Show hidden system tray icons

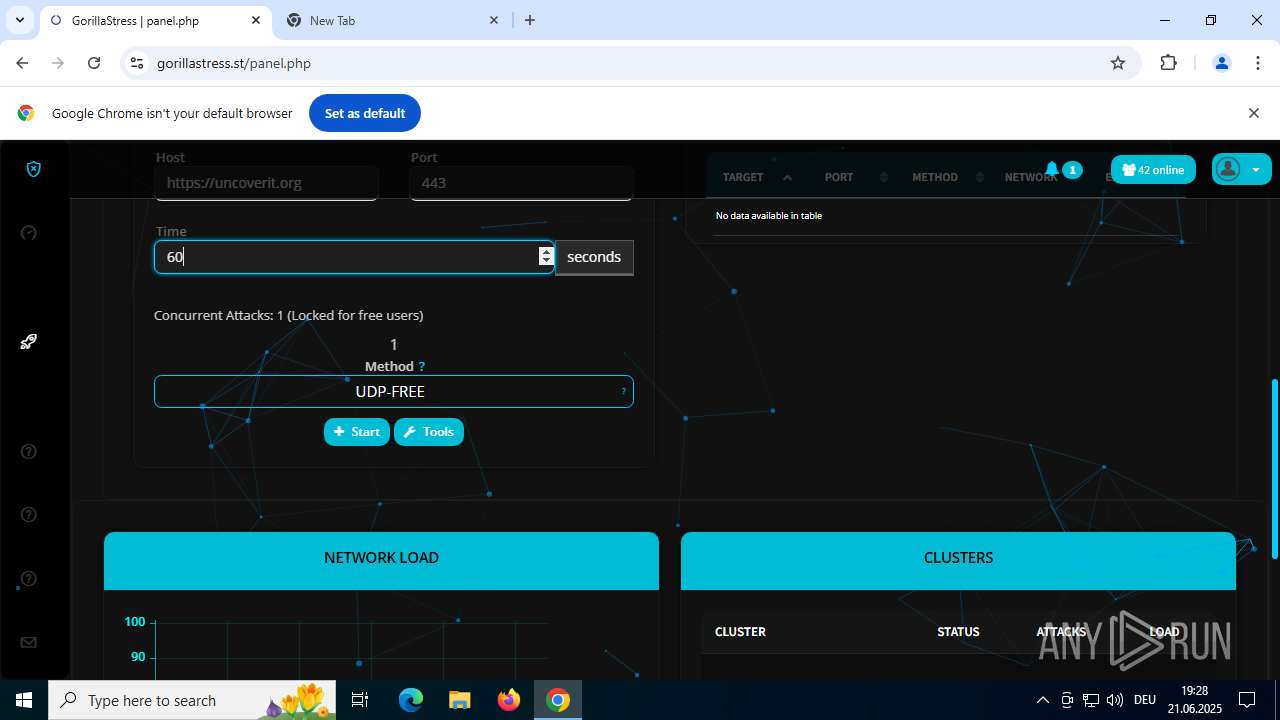[1043, 700]
